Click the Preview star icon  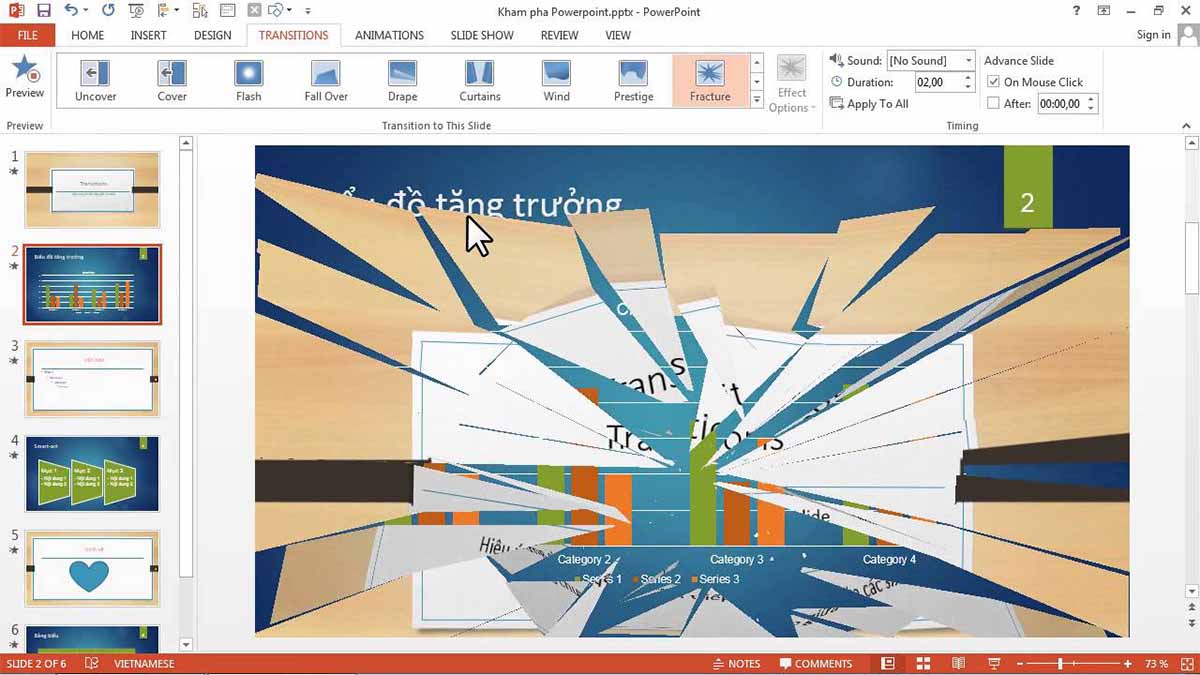[24, 70]
